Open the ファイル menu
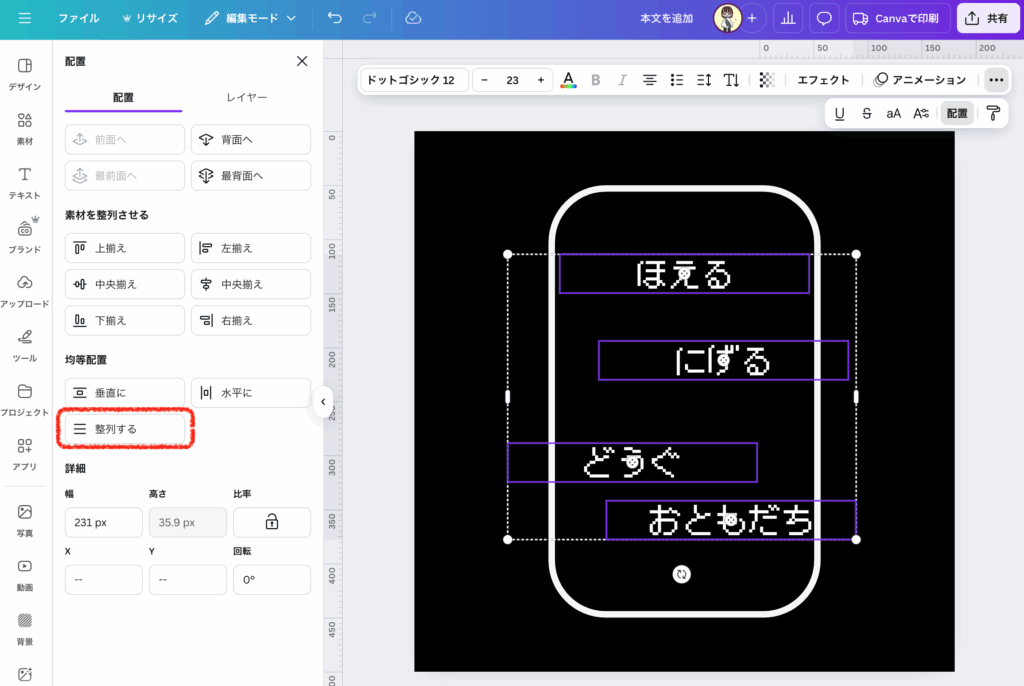This screenshot has width=1024, height=686. (x=78, y=18)
